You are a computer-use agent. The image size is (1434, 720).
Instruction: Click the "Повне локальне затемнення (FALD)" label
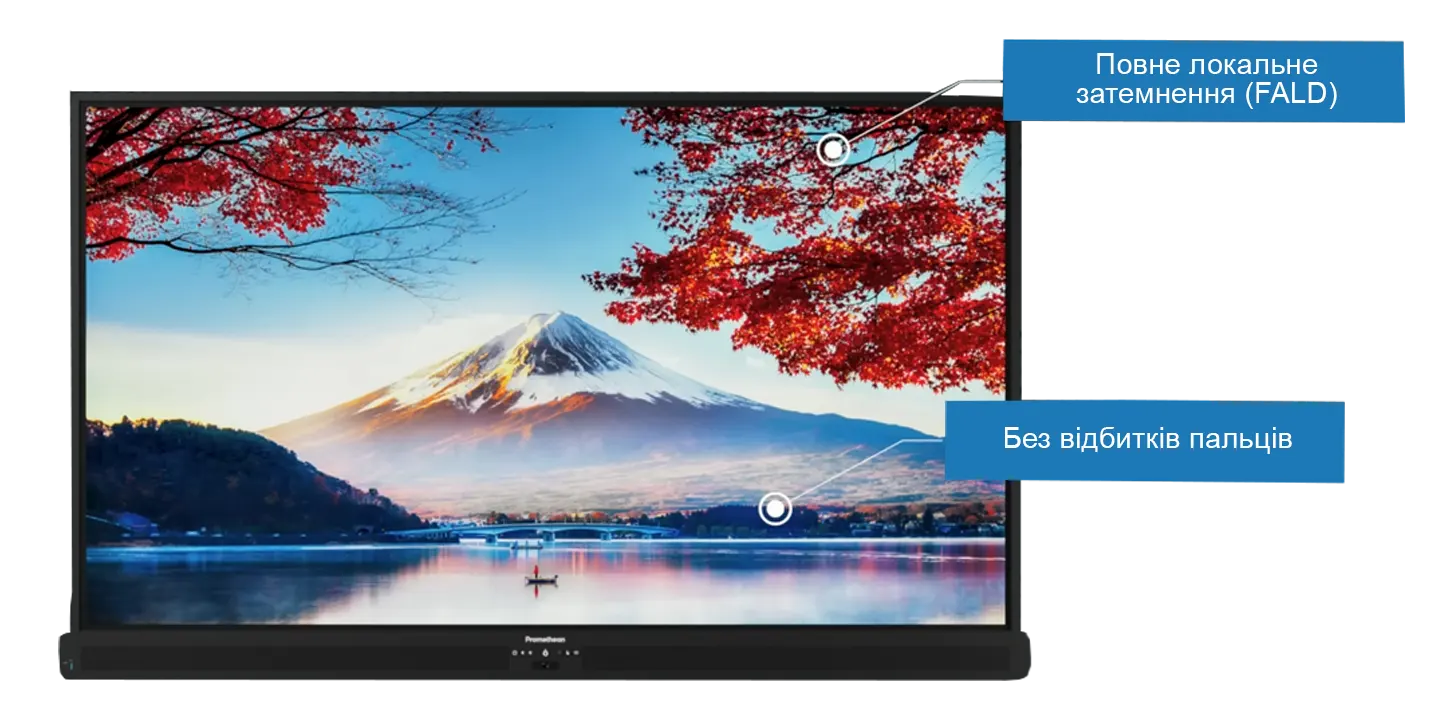[1205, 81]
